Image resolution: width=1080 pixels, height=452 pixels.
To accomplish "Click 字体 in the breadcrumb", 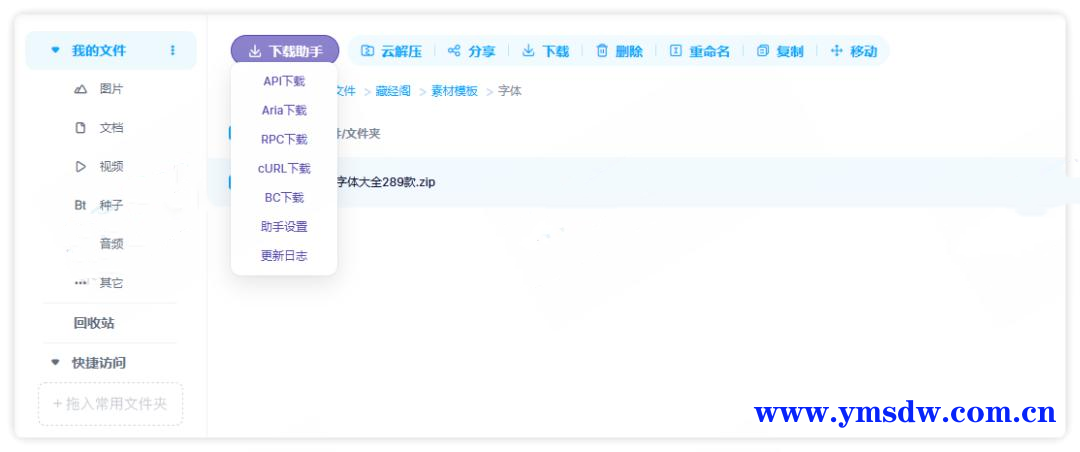I will pos(510,91).
